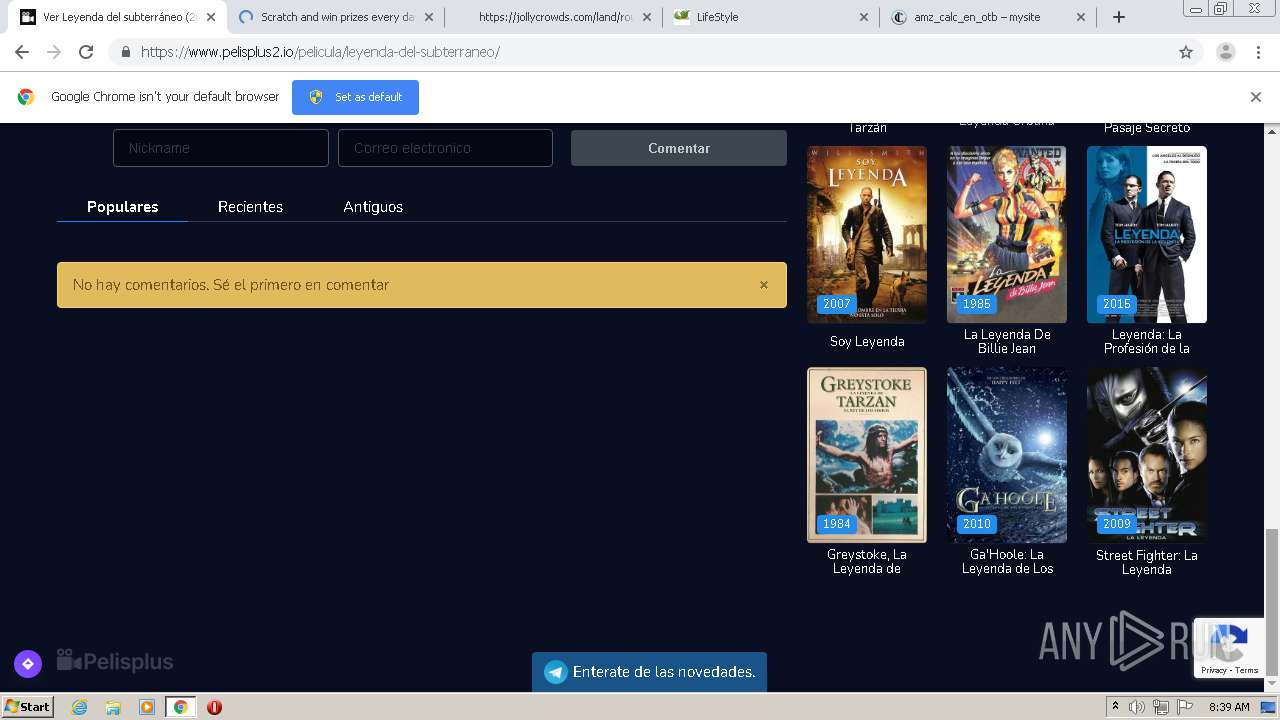This screenshot has width=1280, height=720.
Task: Show hidden system tray icons
Action: [1115, 707]
